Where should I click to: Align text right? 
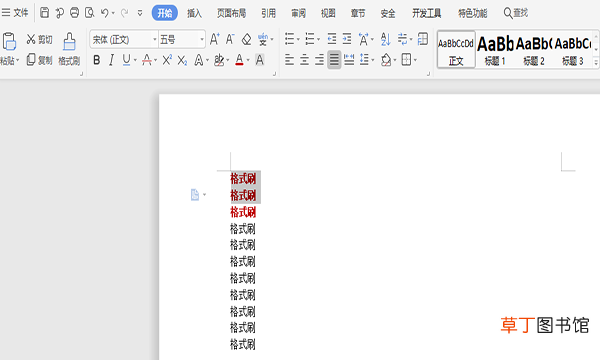pos(320,60)
